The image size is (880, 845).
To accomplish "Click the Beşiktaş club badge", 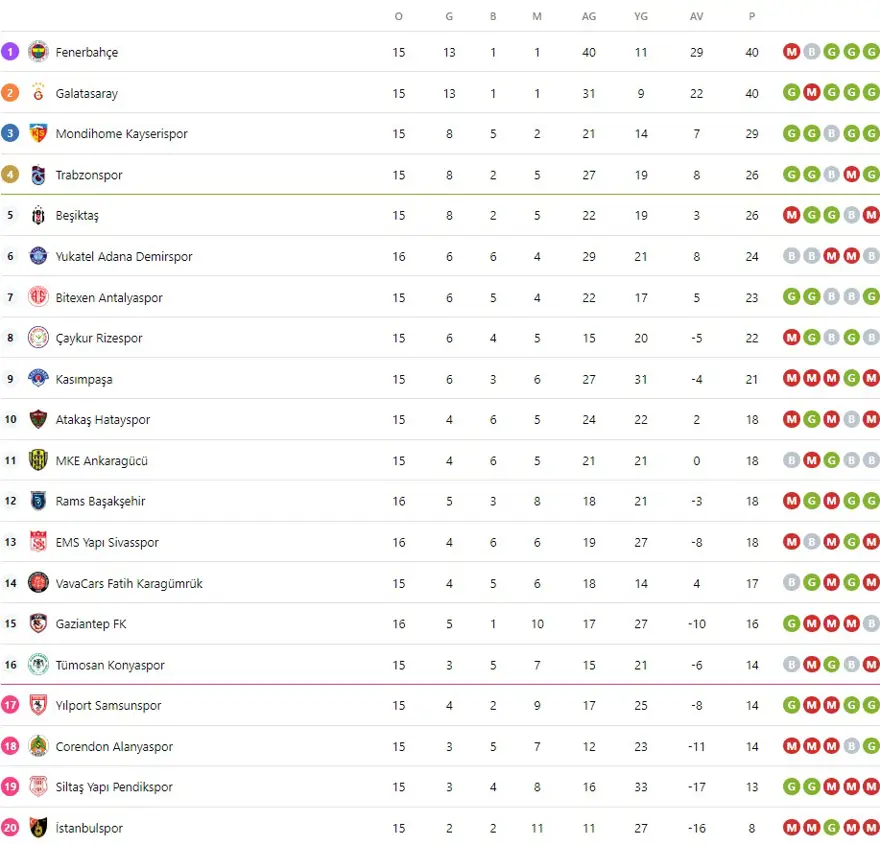I will pyautogui.click(x=38, y=215).
